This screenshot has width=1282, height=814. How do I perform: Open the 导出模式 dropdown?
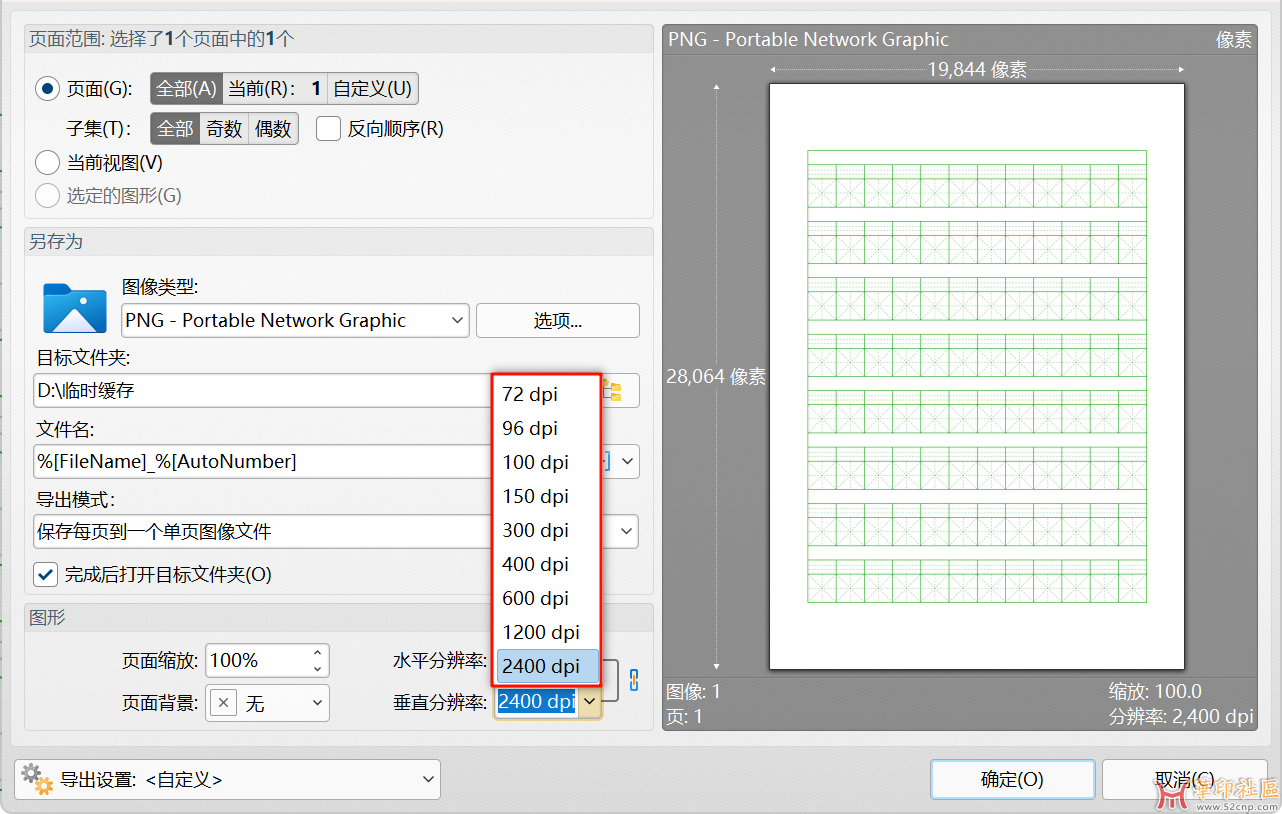point(627,531)
